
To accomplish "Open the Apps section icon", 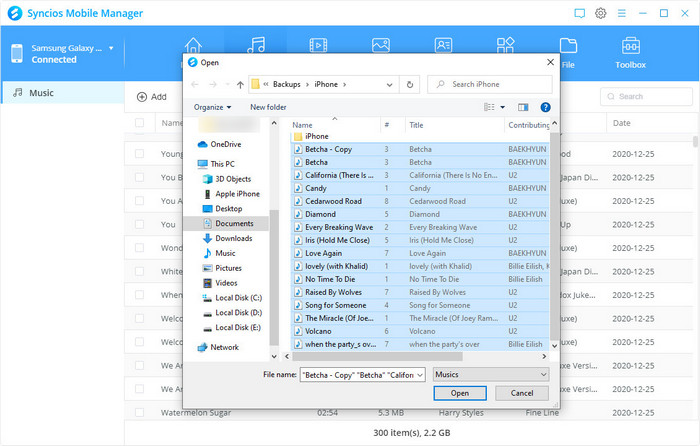I will tap(505, 46).
